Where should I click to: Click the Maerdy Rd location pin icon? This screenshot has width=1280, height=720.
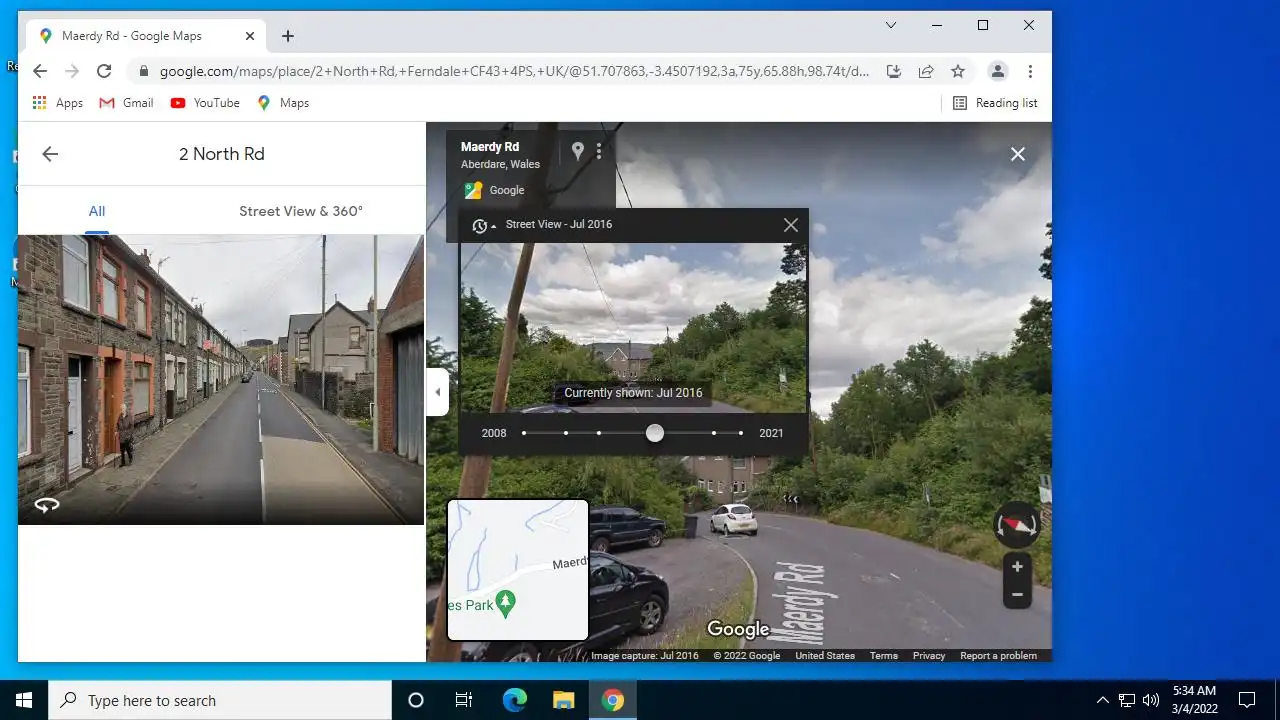pos(577,151)
